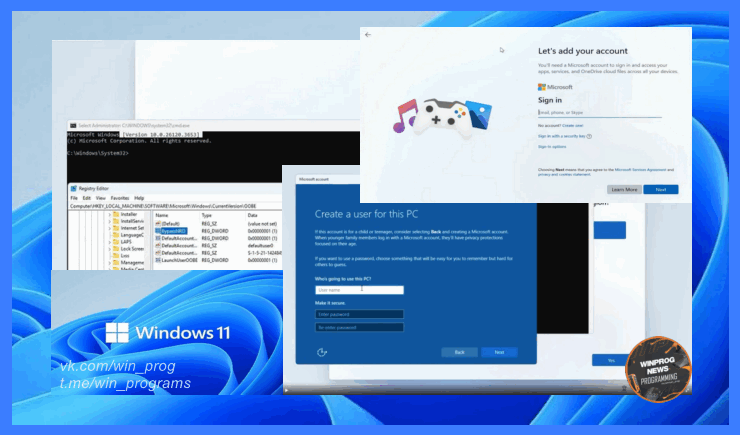Open the Microsoft Services Agreement link
This screenshot has height=435, width=740.
(x=640, y=169)
